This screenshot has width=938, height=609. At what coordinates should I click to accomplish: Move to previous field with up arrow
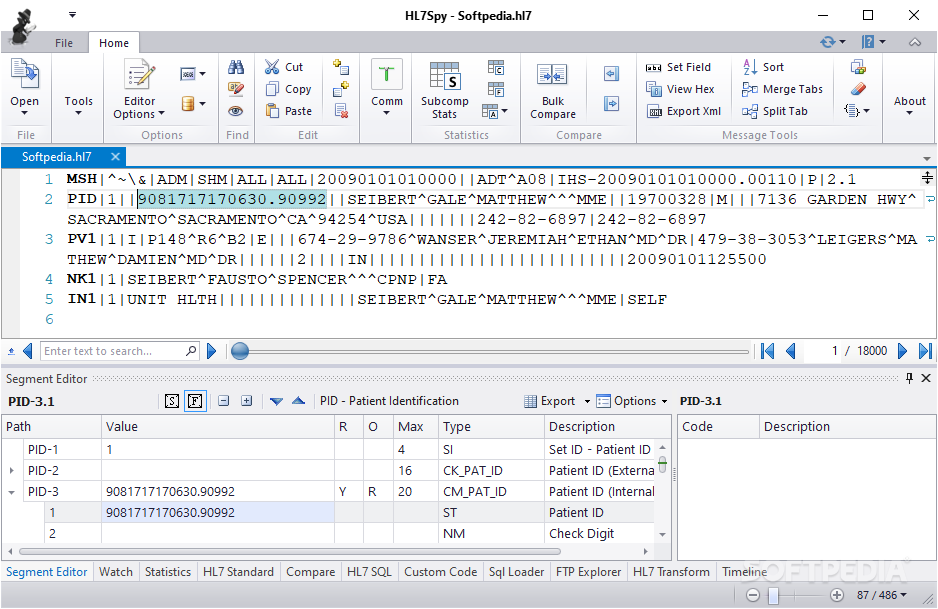coord(299,401)
